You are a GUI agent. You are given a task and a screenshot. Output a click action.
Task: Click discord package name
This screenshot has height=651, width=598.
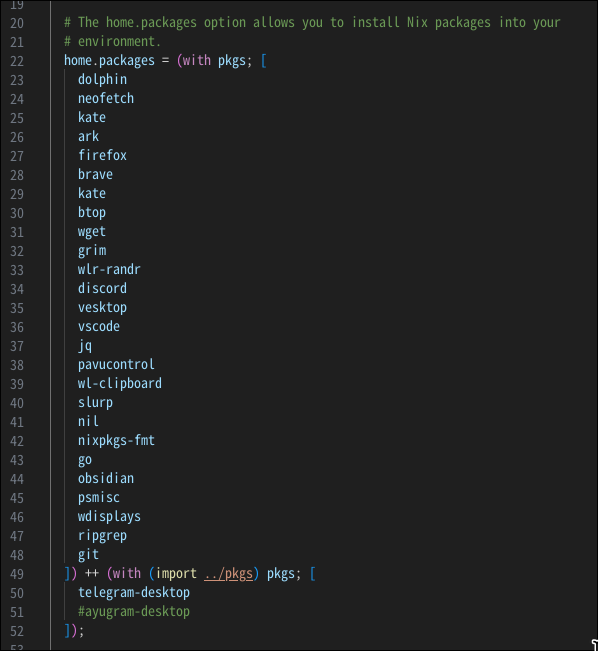(102, 289)
